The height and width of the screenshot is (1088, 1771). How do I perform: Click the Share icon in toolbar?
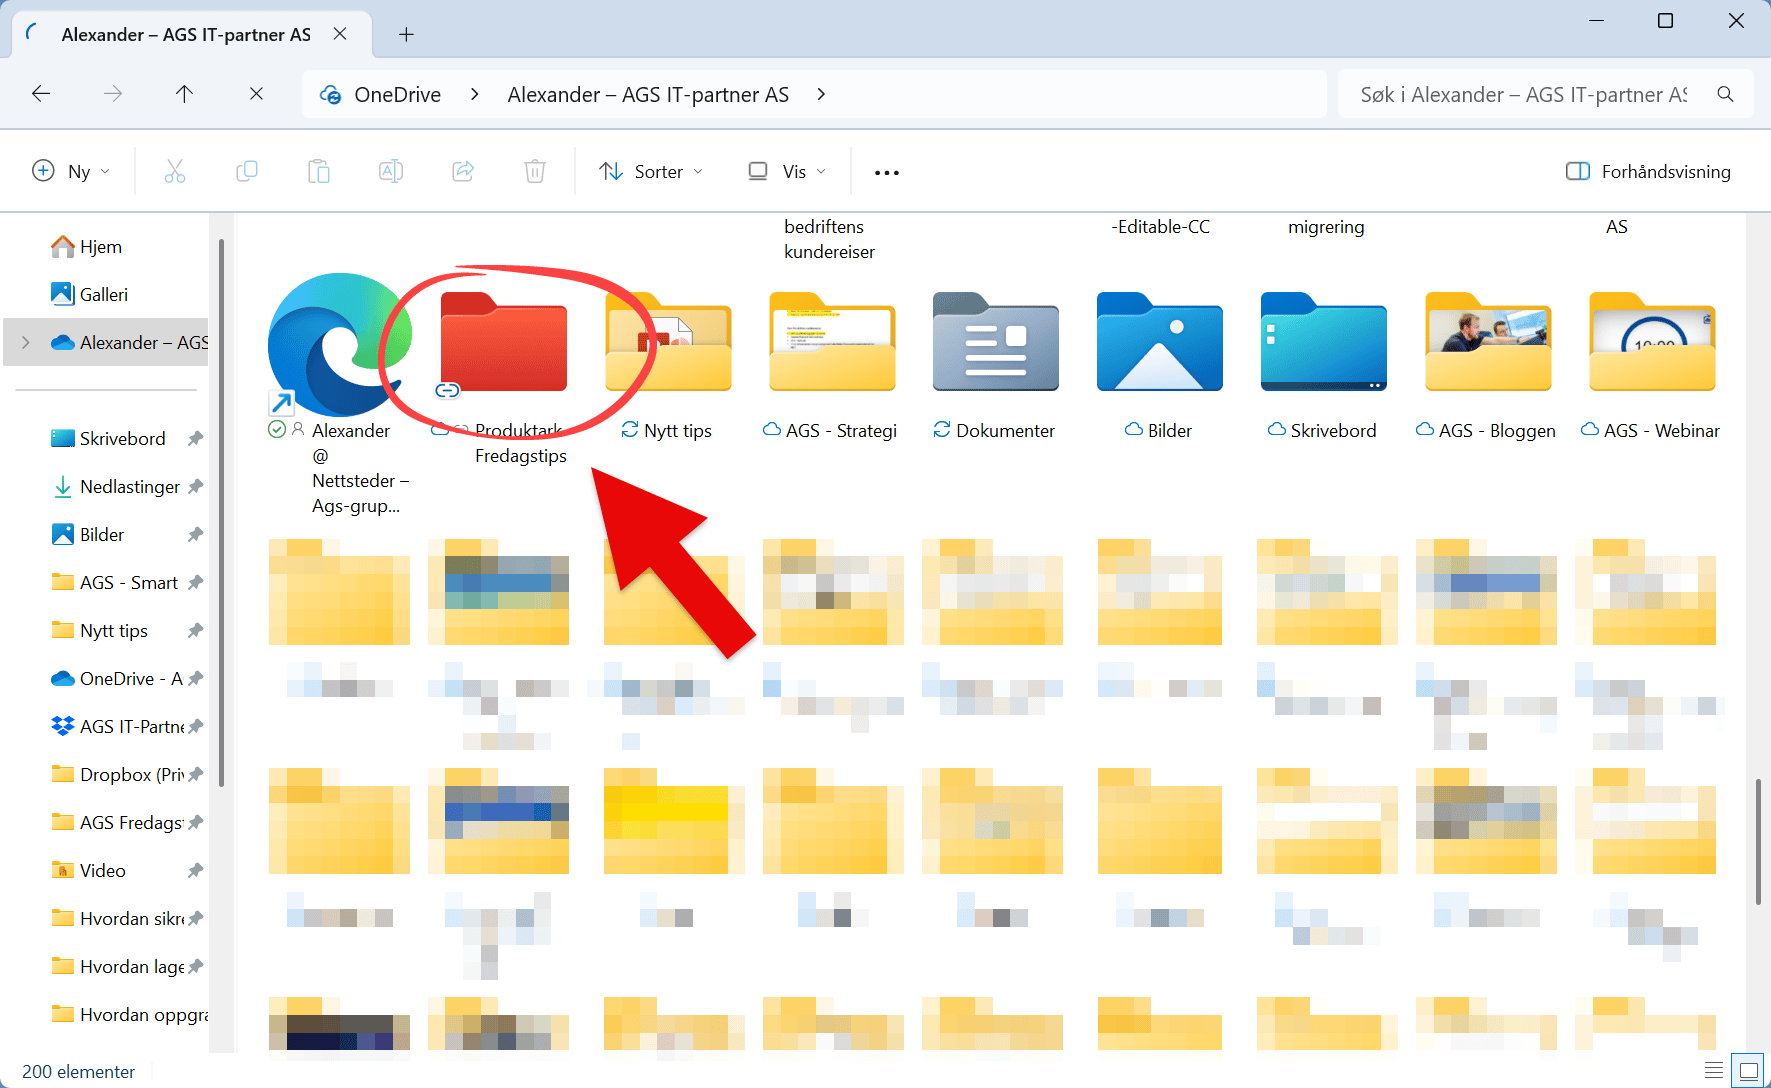tap(463, 172)
